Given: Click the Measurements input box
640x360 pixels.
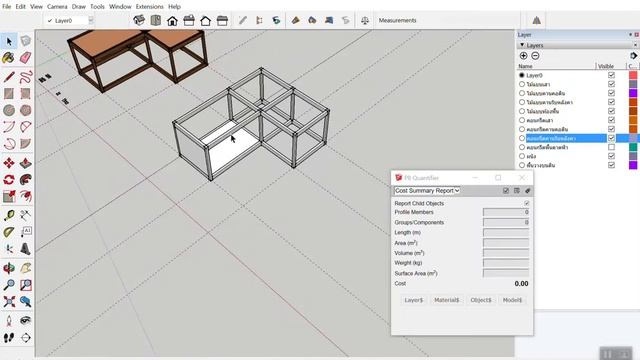Looking at the screenshot, I should click(468, 20).
